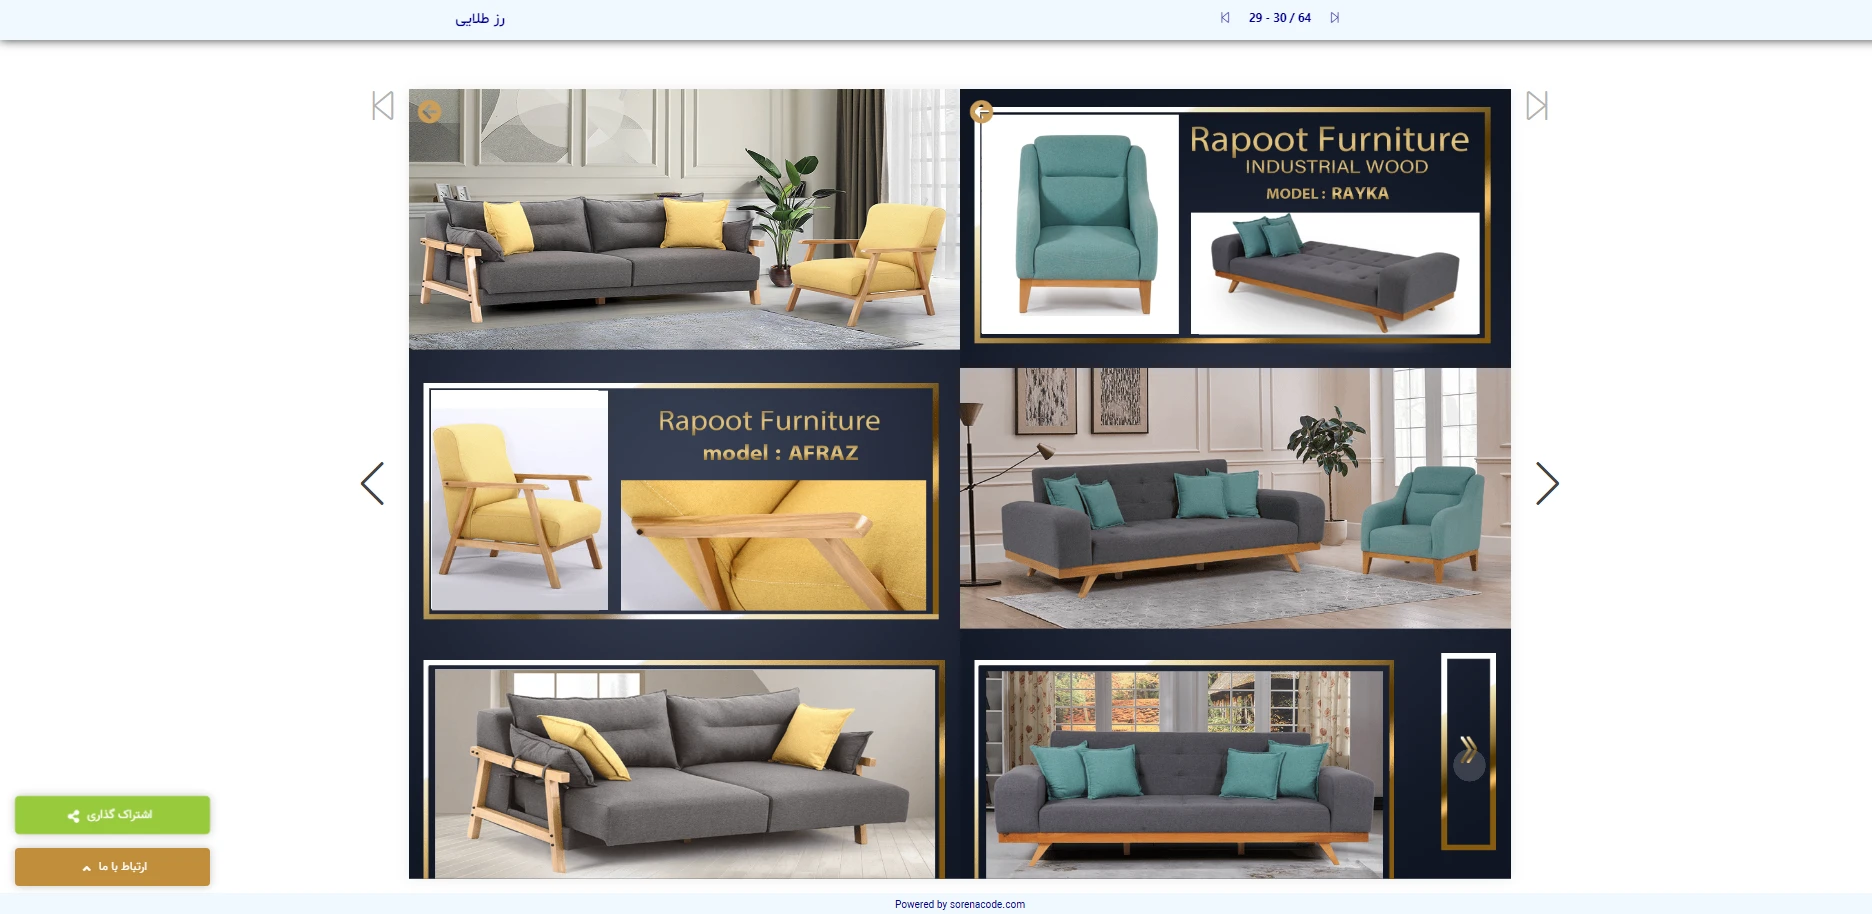Click Rapoot Furniture heading on left page
This screenshot has height=914, width=1872.
tap(769, 421)
